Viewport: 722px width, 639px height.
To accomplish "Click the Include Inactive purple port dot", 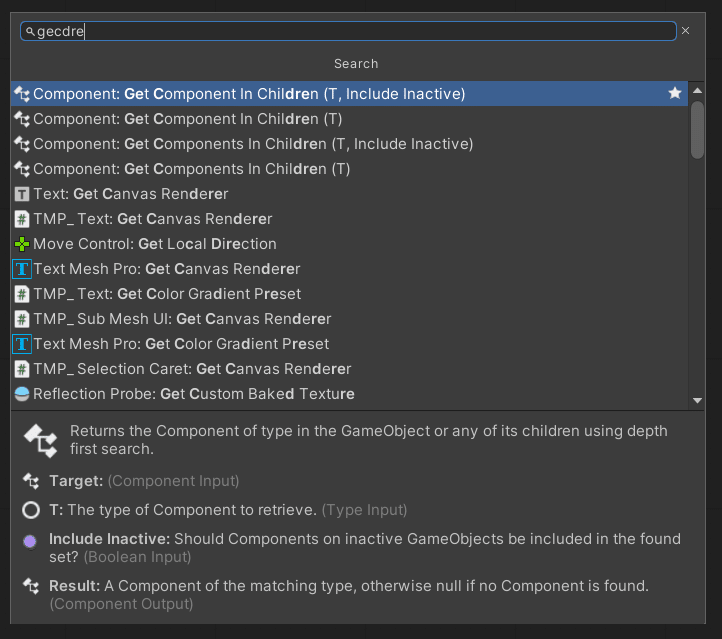I will click(30, 540).
